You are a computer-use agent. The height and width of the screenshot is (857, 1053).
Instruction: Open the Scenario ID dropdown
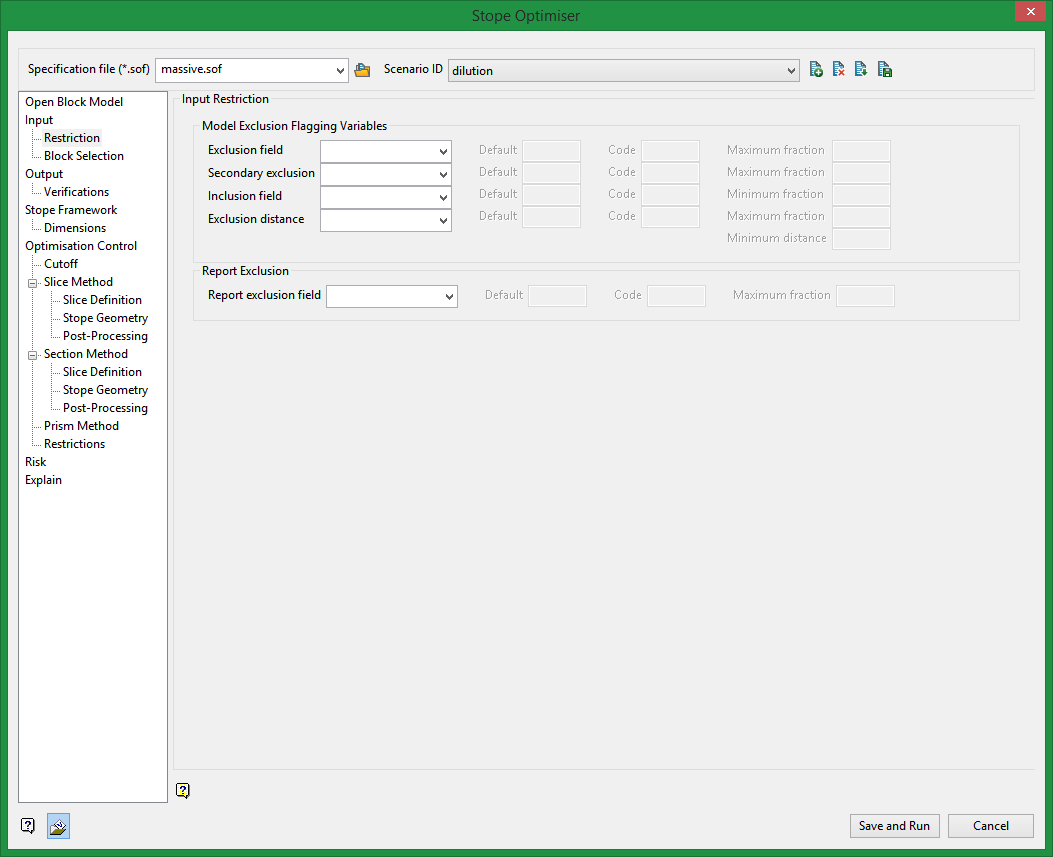click(x=791, y=70)
